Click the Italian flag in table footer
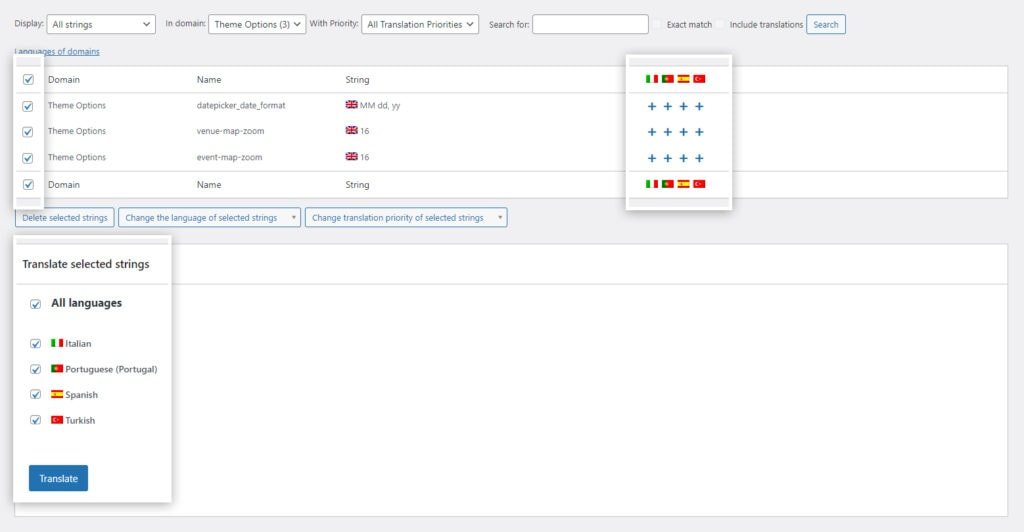1024x532 pixels. coord(652,184)
